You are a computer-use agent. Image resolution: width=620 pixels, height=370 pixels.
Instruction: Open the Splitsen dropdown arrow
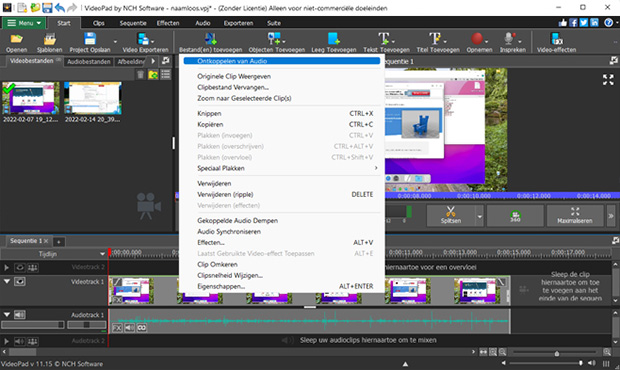tap(480, 216)
